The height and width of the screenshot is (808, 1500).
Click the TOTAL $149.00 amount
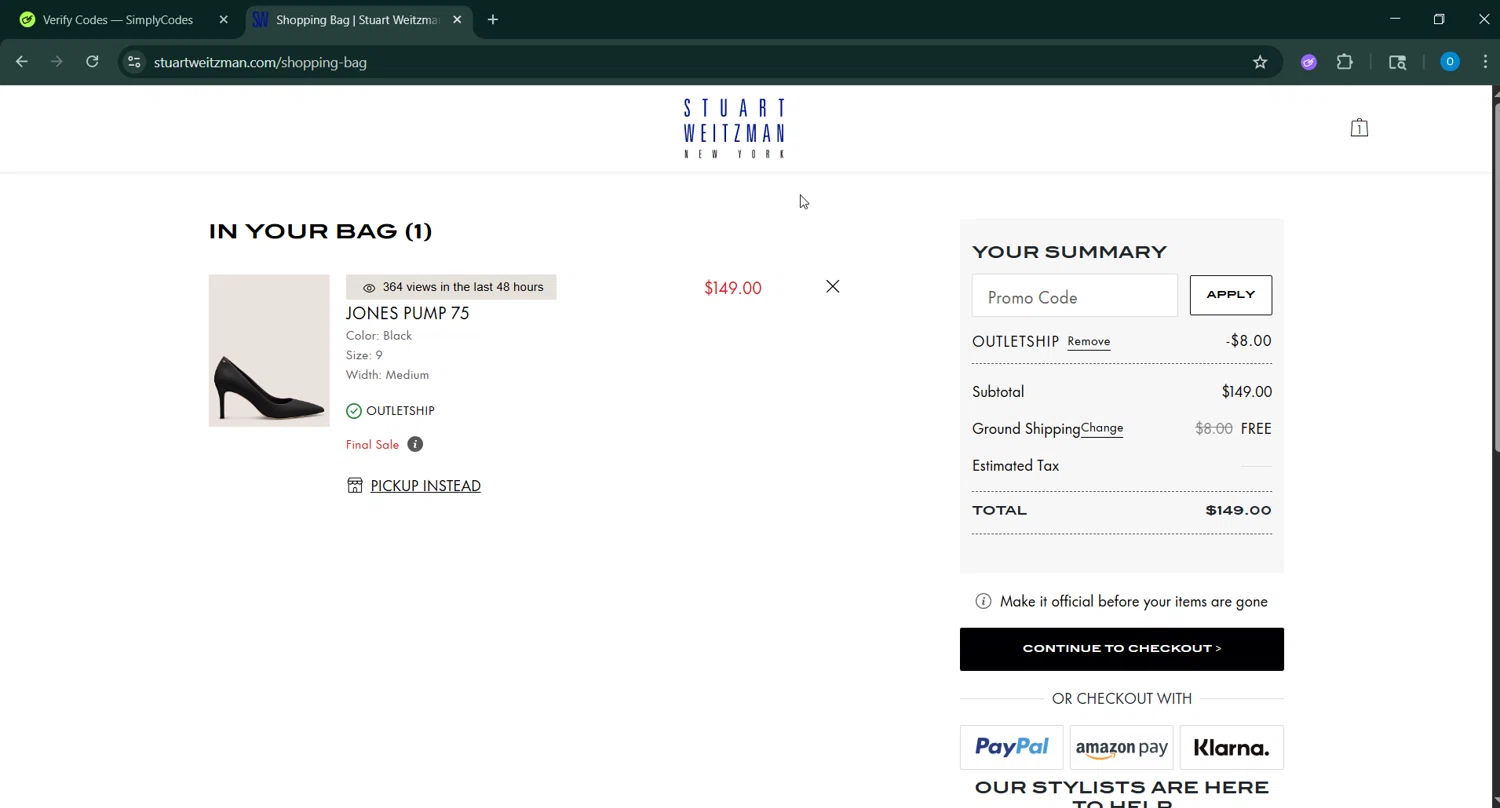1238,510
